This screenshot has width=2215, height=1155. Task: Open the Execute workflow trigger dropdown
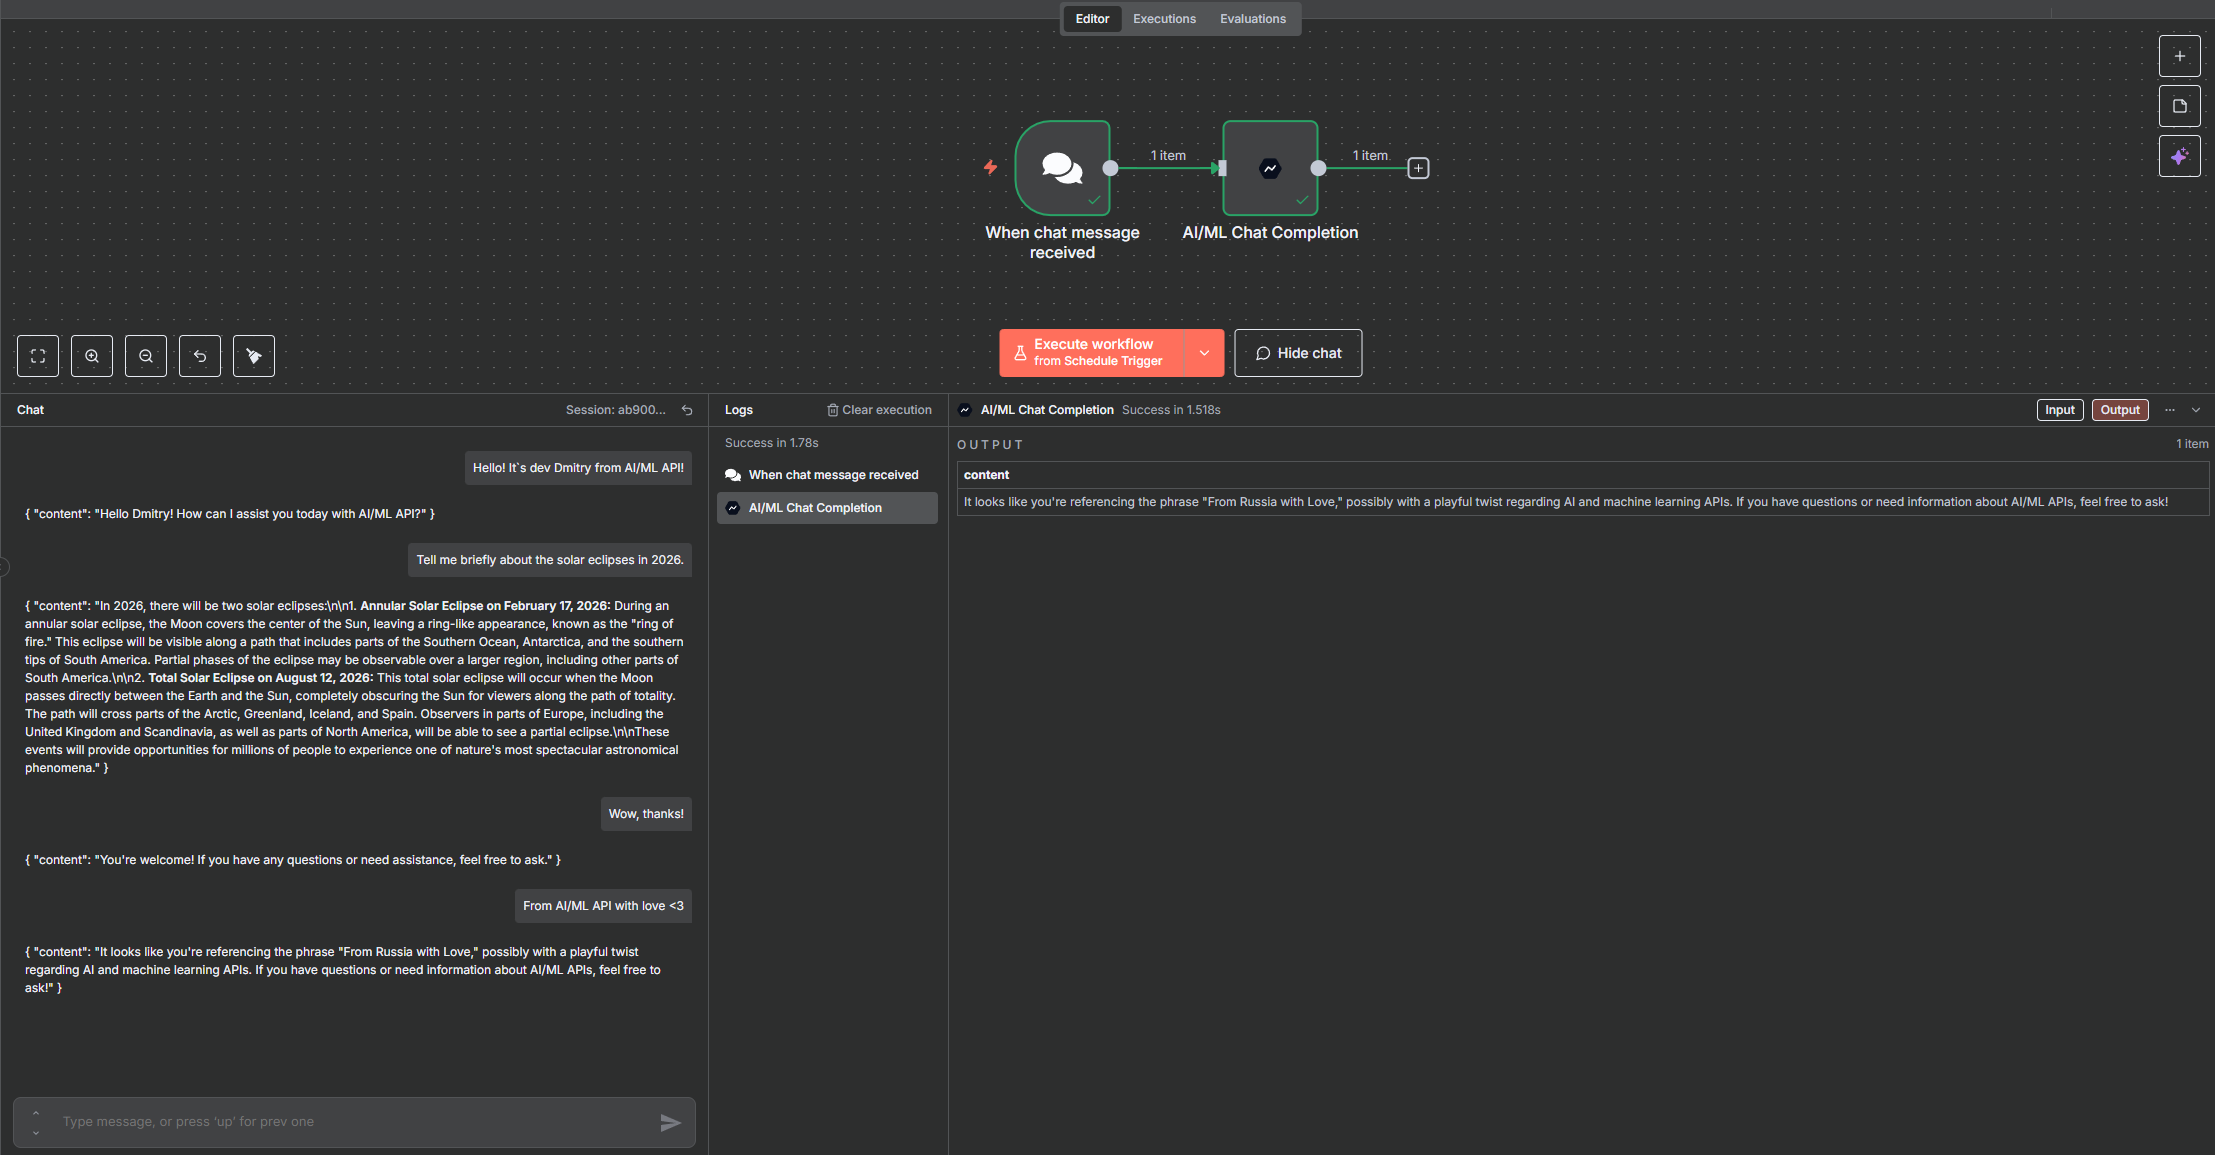coord(1204,353)
